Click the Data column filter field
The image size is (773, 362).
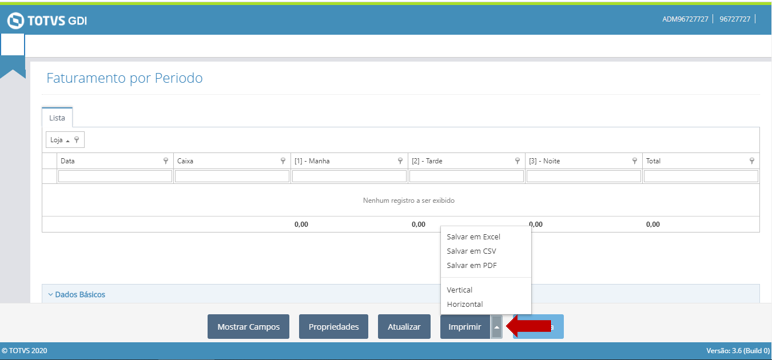[x=115, y=176]
